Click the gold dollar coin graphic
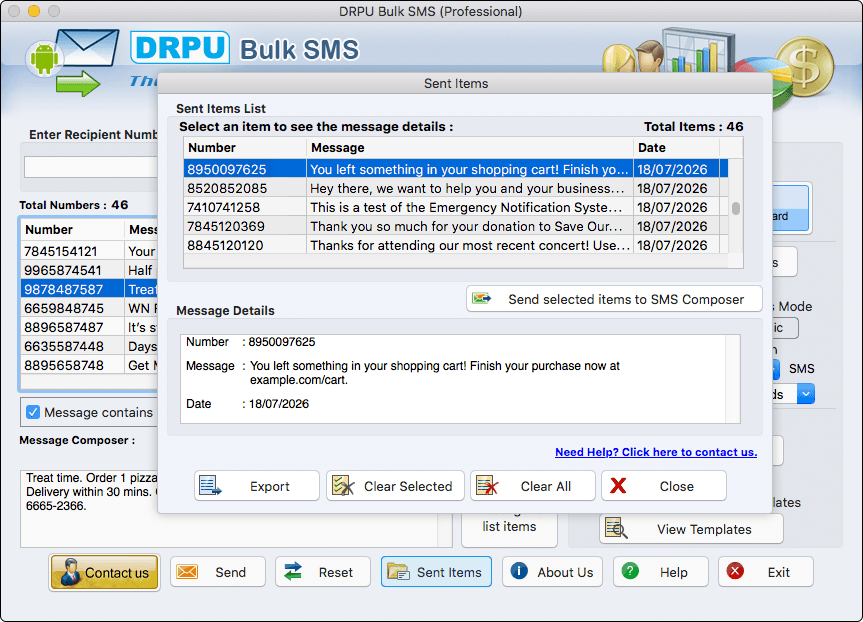863x622 pixels. 804,67
